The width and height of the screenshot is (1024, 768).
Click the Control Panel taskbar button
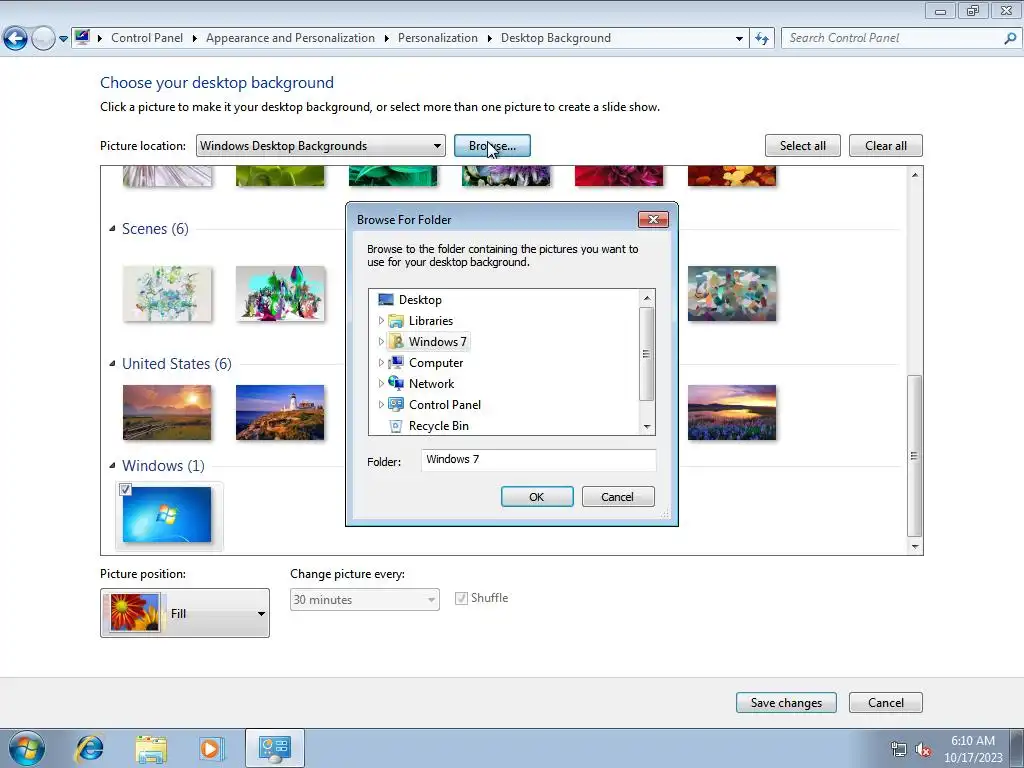coord(275,748)
